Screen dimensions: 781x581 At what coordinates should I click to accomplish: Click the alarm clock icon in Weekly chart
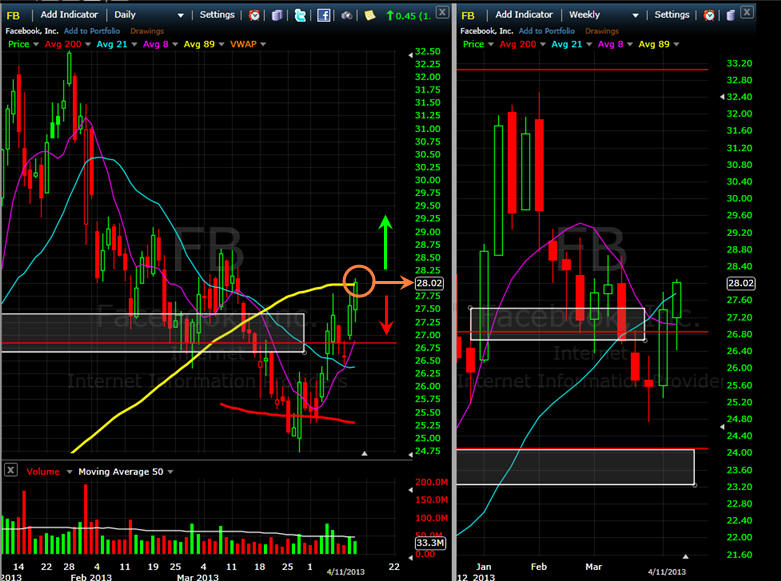click(708, 15)
